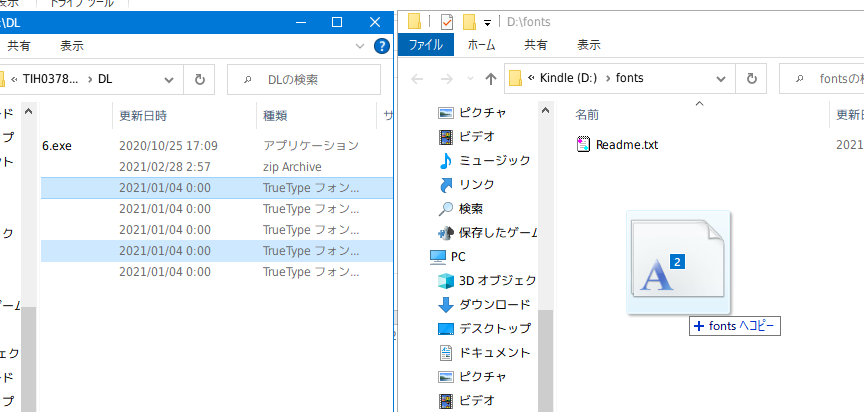Open Downloads (ダウンロード) in navigation pane
The height and width of the screenshot is (412, 864).
click(x=494, y=304)
